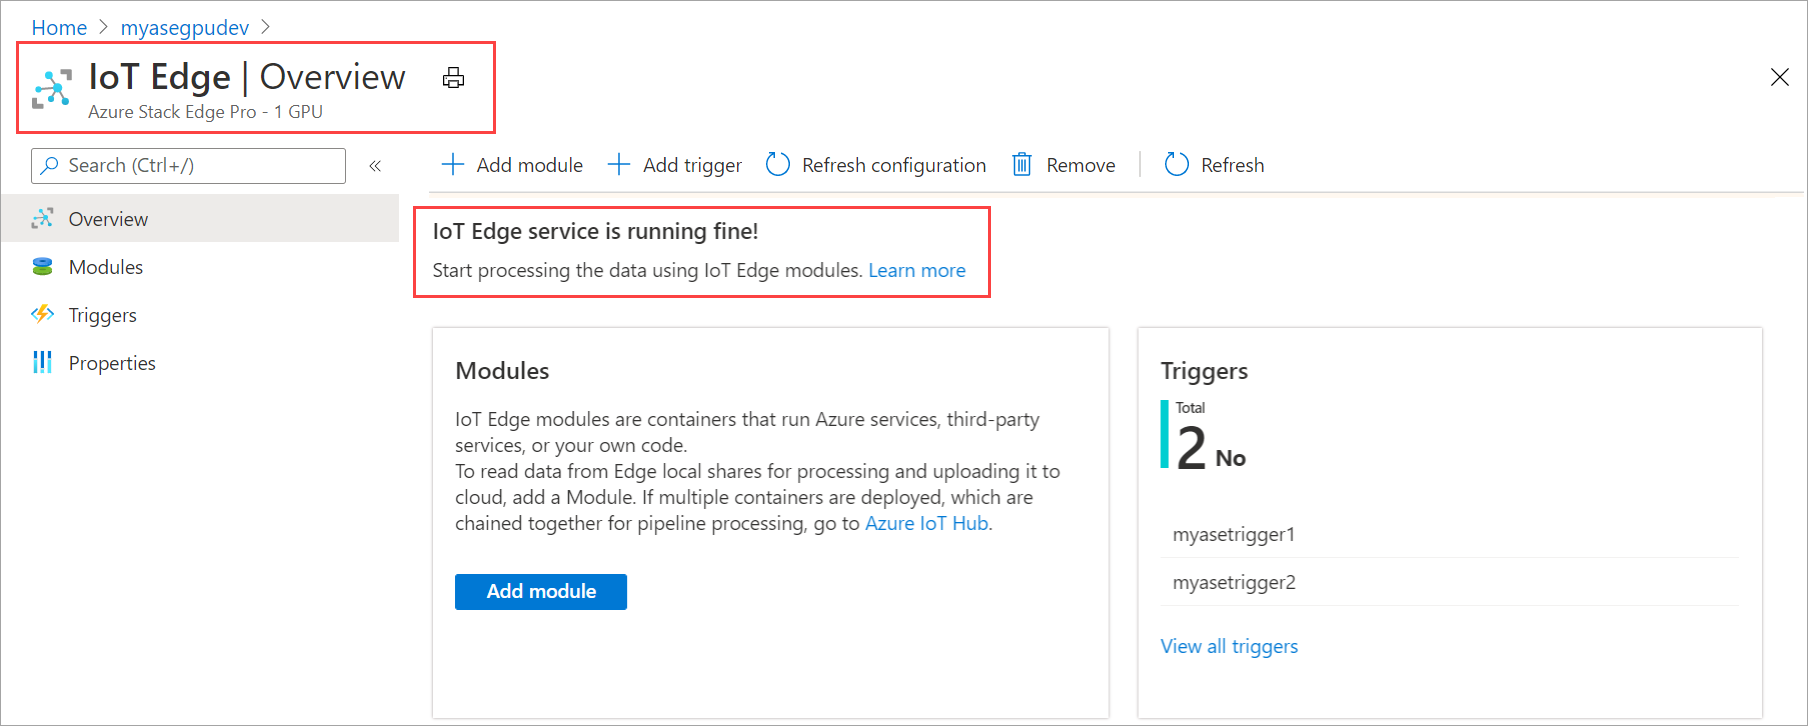Screen dimensions: 1808x726
Task: Select the Modules icon in sidebar
Action: [42, 267]
